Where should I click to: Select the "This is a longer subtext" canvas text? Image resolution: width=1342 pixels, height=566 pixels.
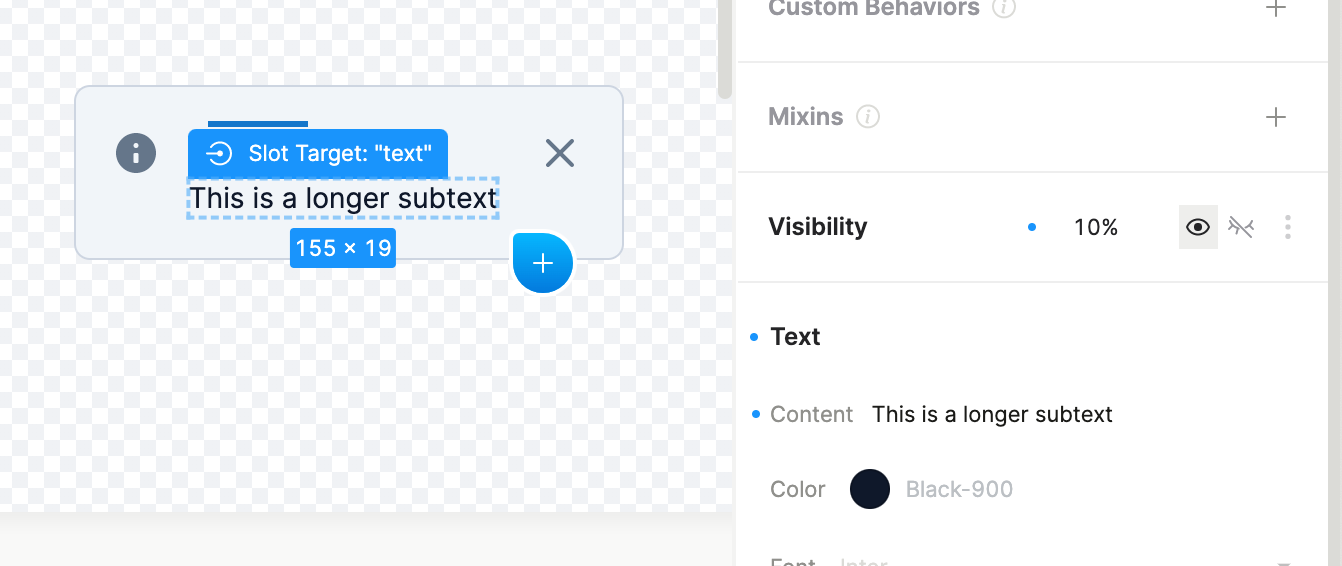(x=343, y=198)
